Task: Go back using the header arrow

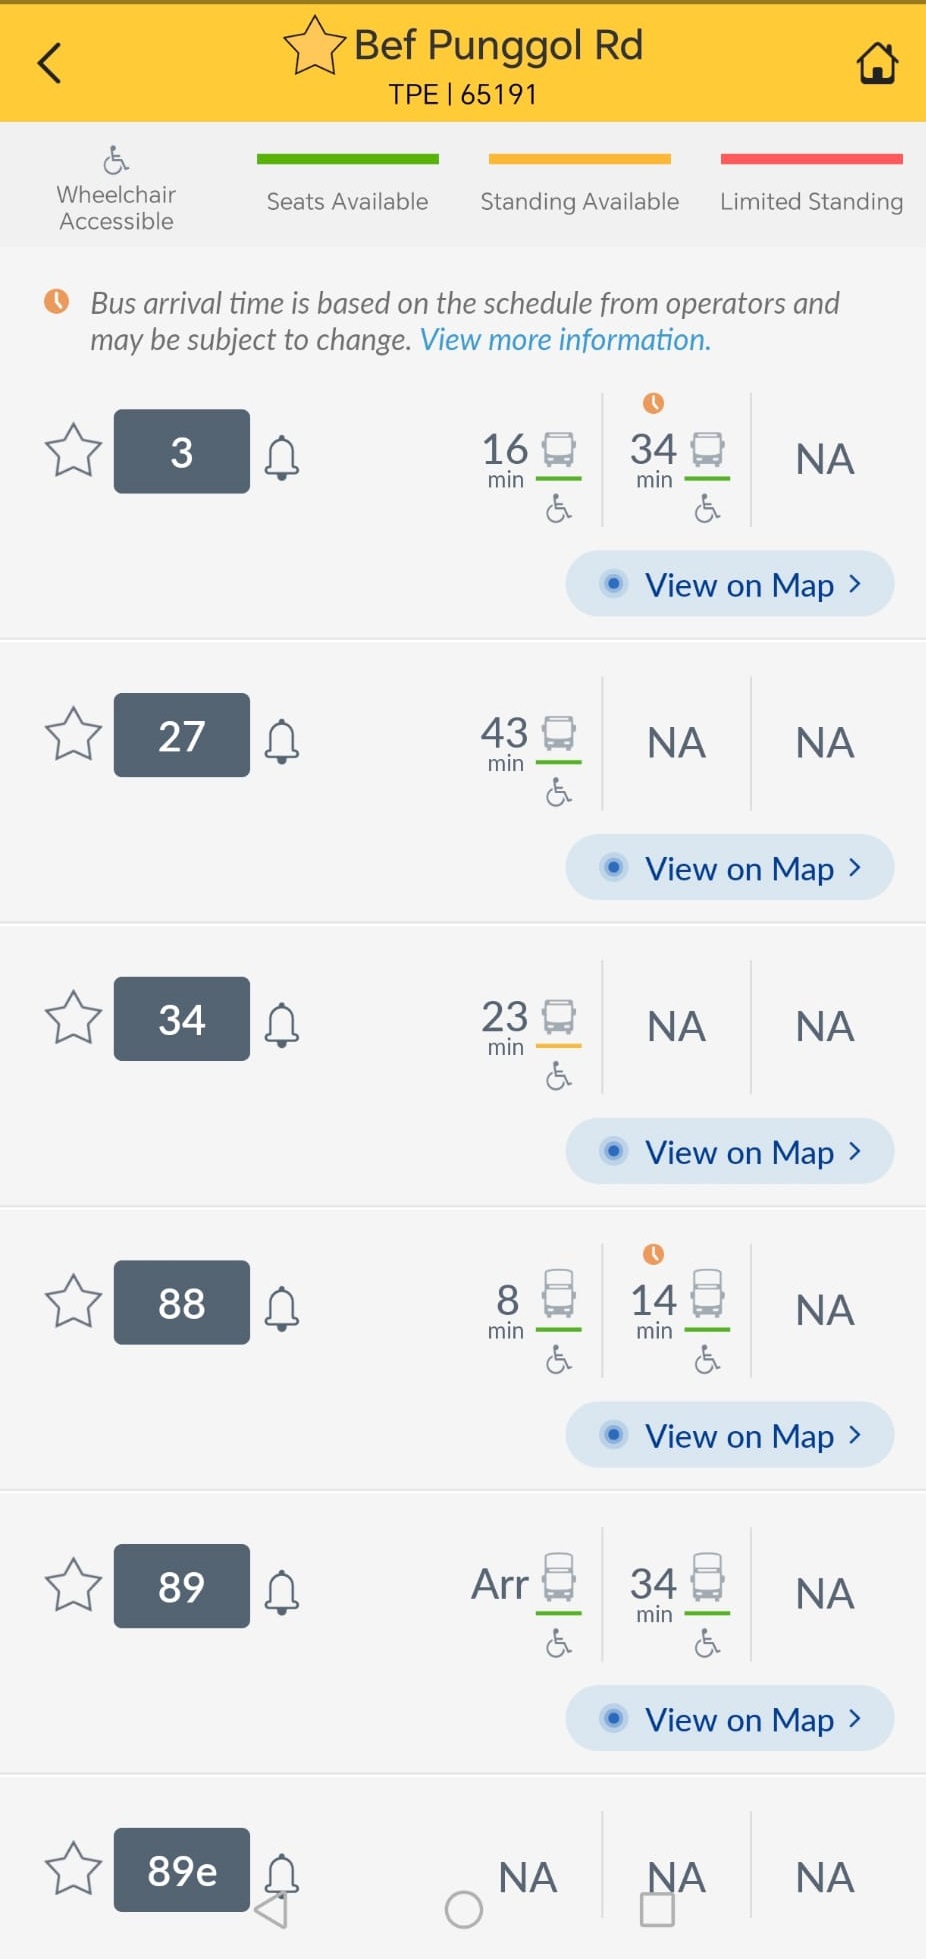Action: click(x=49, y=63)
